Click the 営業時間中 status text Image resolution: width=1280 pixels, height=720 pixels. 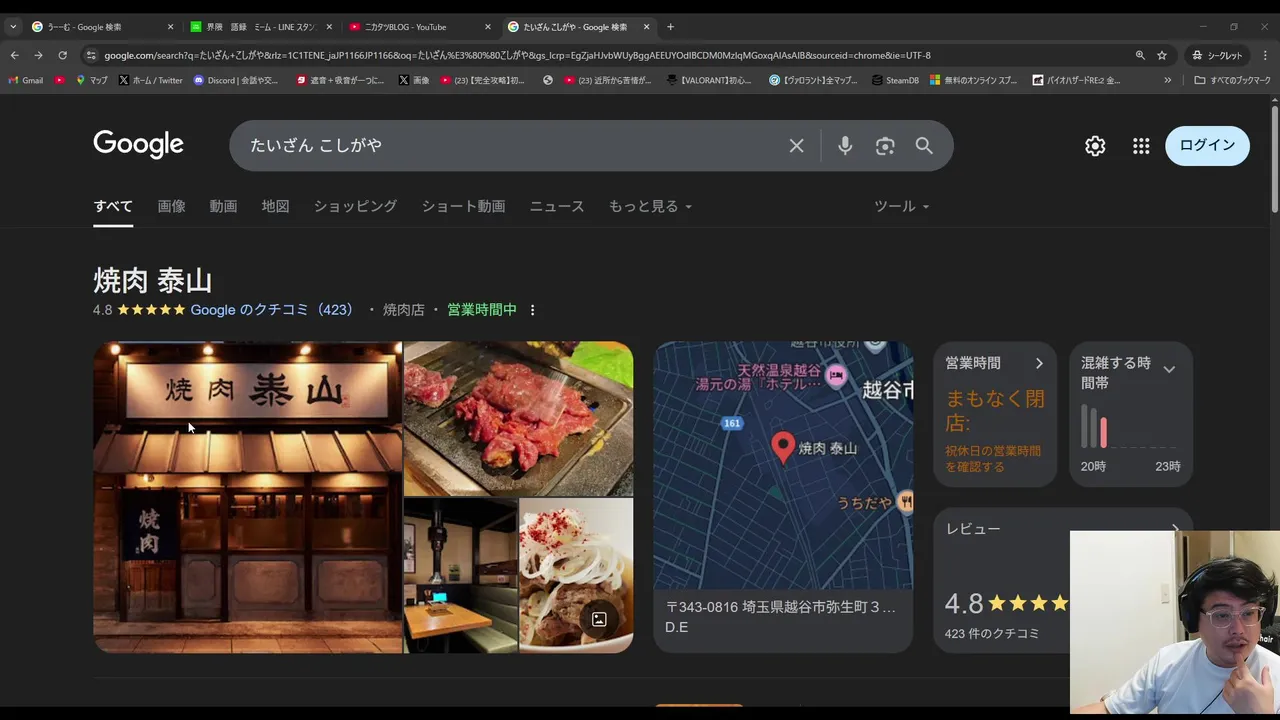pyautogui.click(x=482, y=310)
